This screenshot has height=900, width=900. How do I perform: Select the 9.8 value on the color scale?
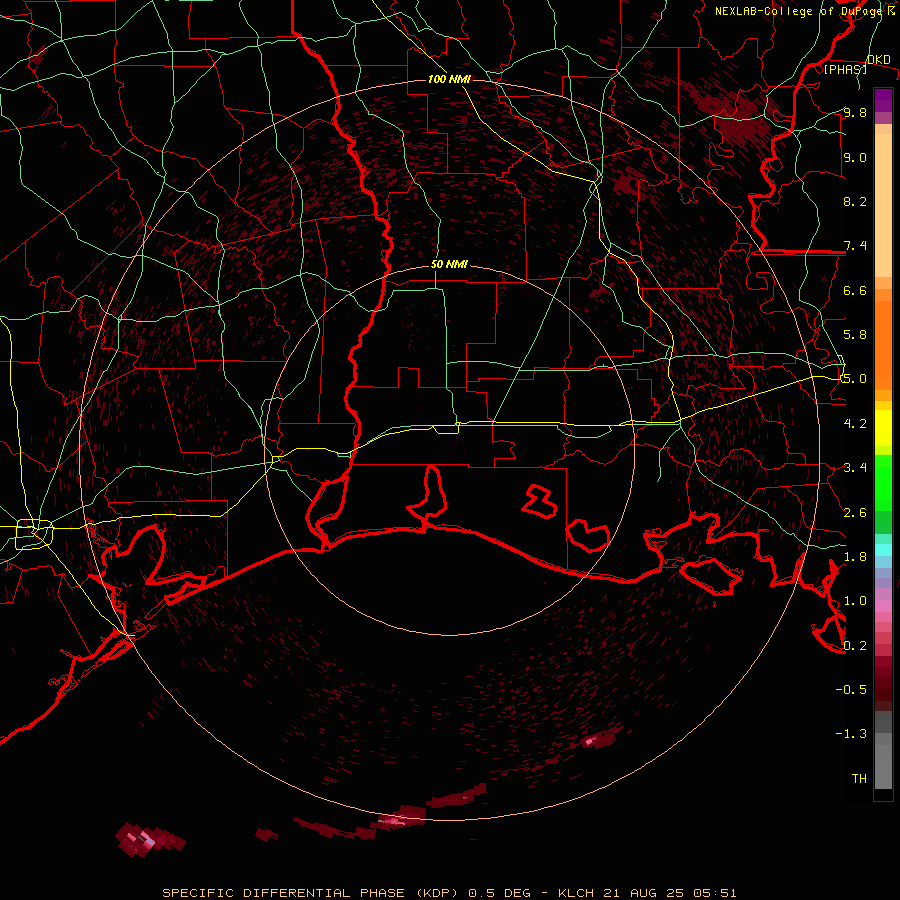[x=855, y=113]
